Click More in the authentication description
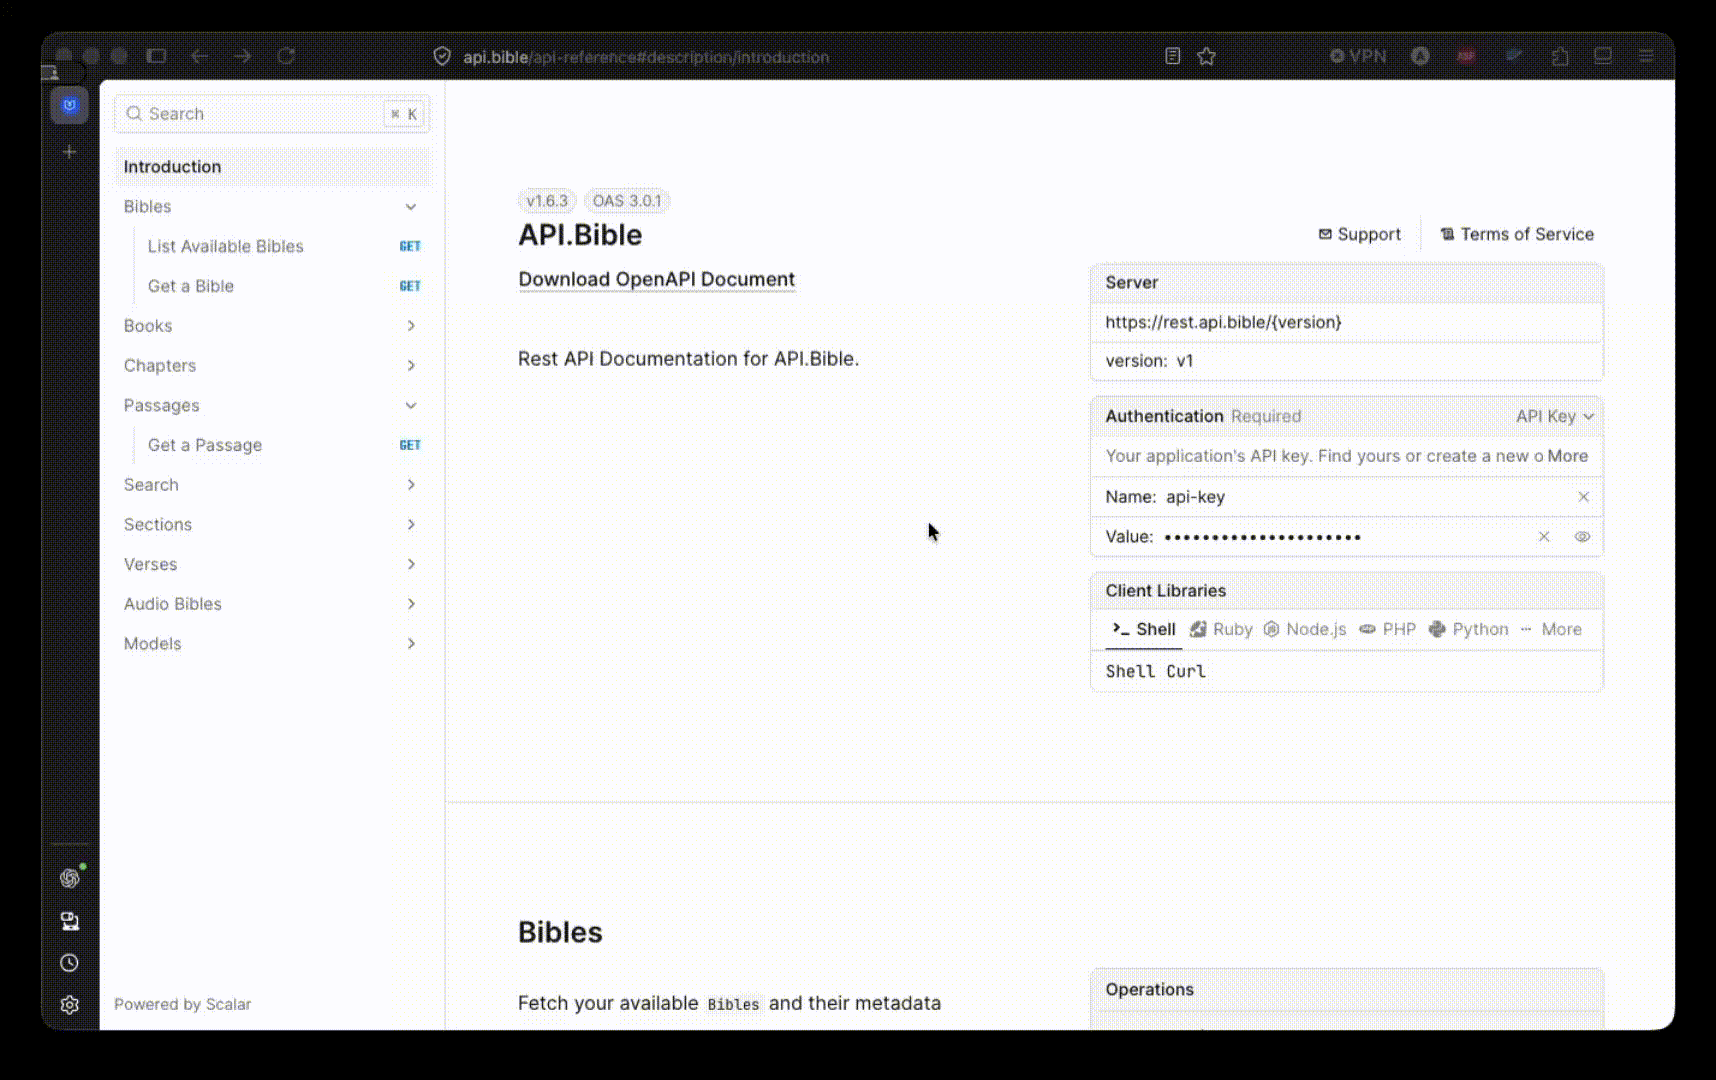The width and height of the screenshot is (1716, 1080). click(1568, 456)
